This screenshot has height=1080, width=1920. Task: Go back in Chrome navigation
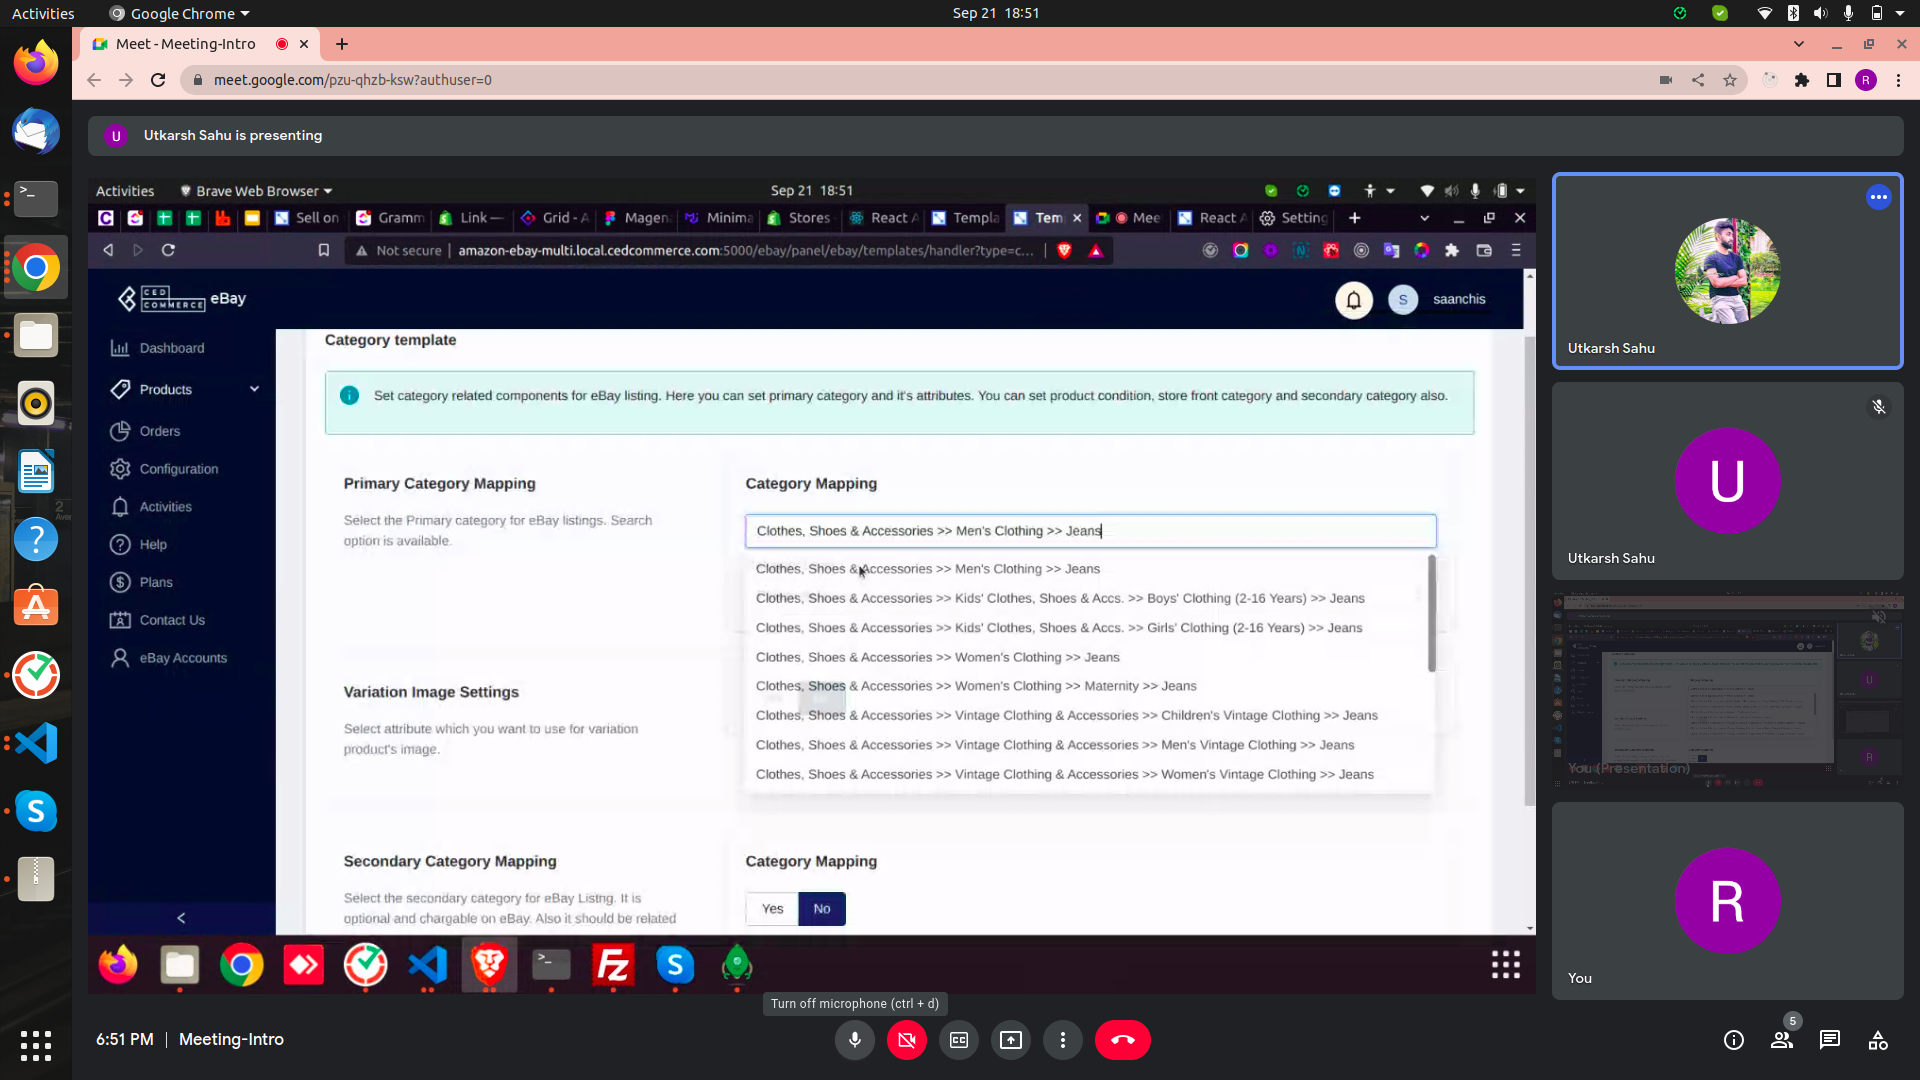pos(94,80)
